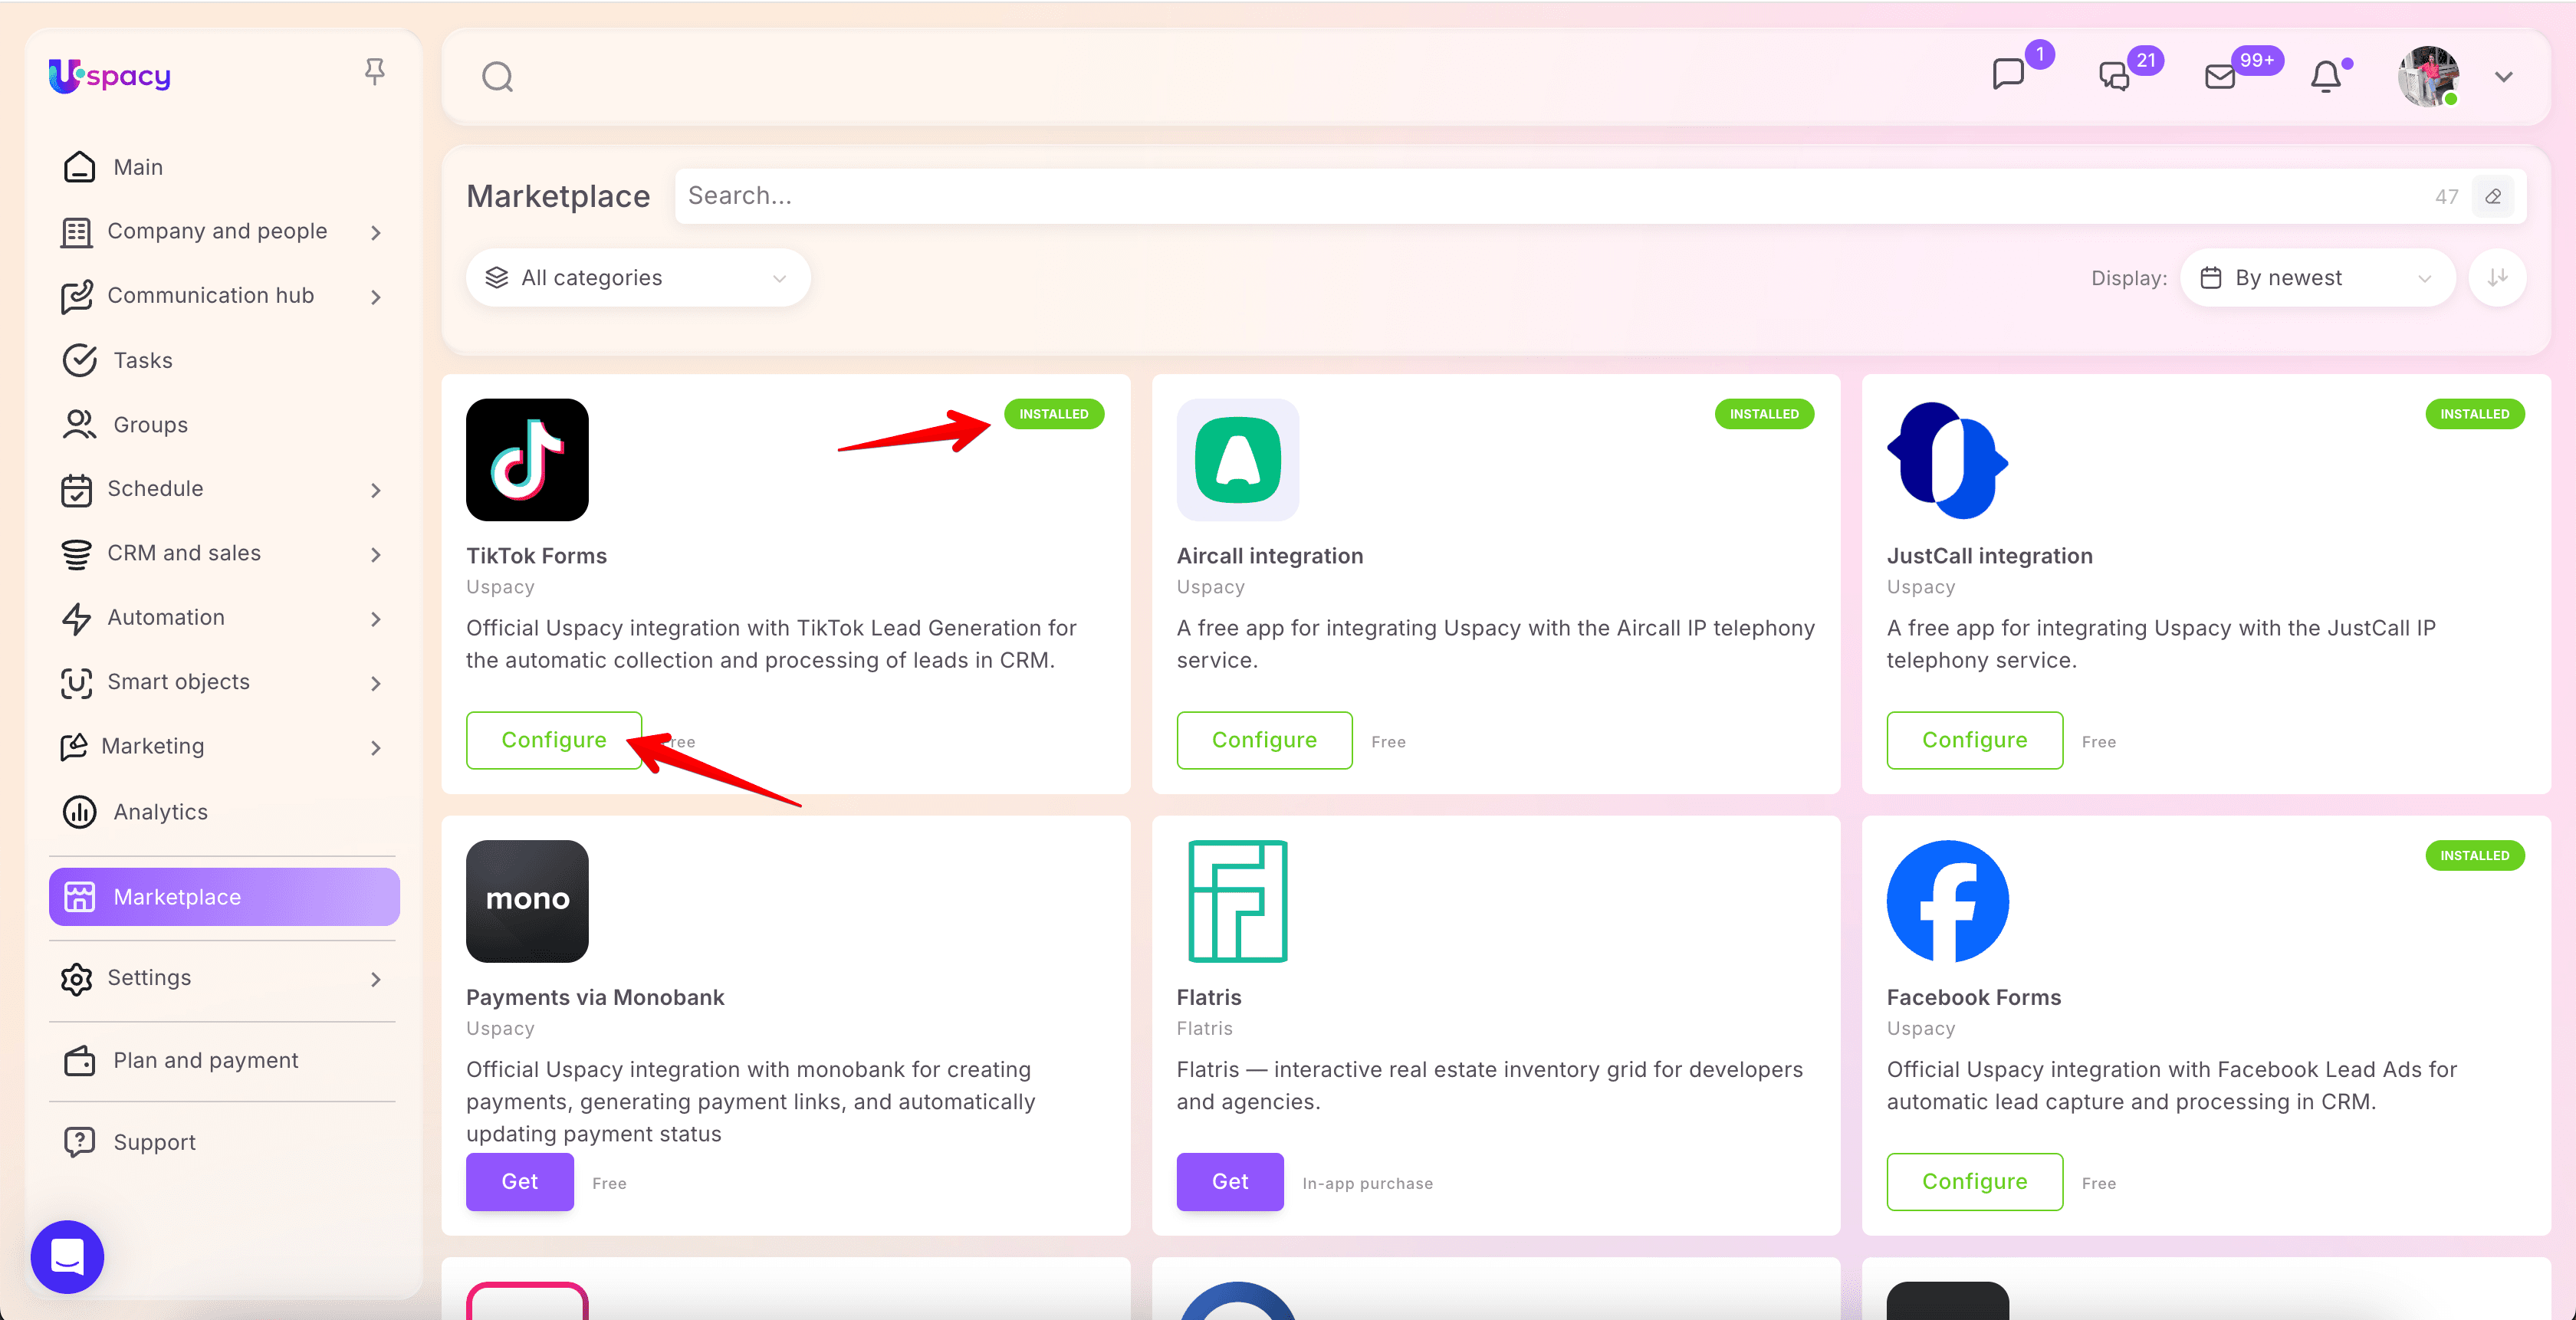Click the INSTALLED badge on Aircall card
Screen dimensions: 2576x1320
tap(1764, 414)
